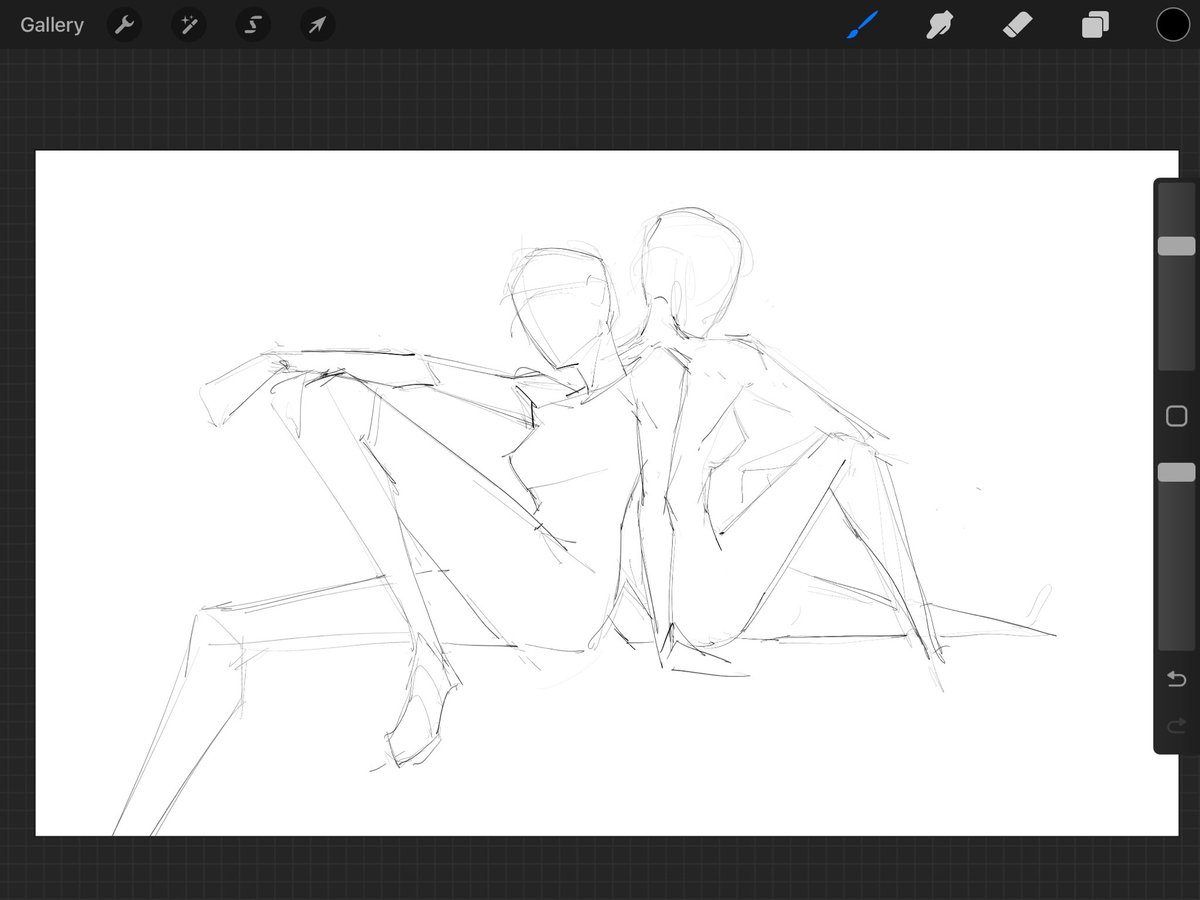
Task: Activate the Selection S-shaped tool
Action: point(253,25)
